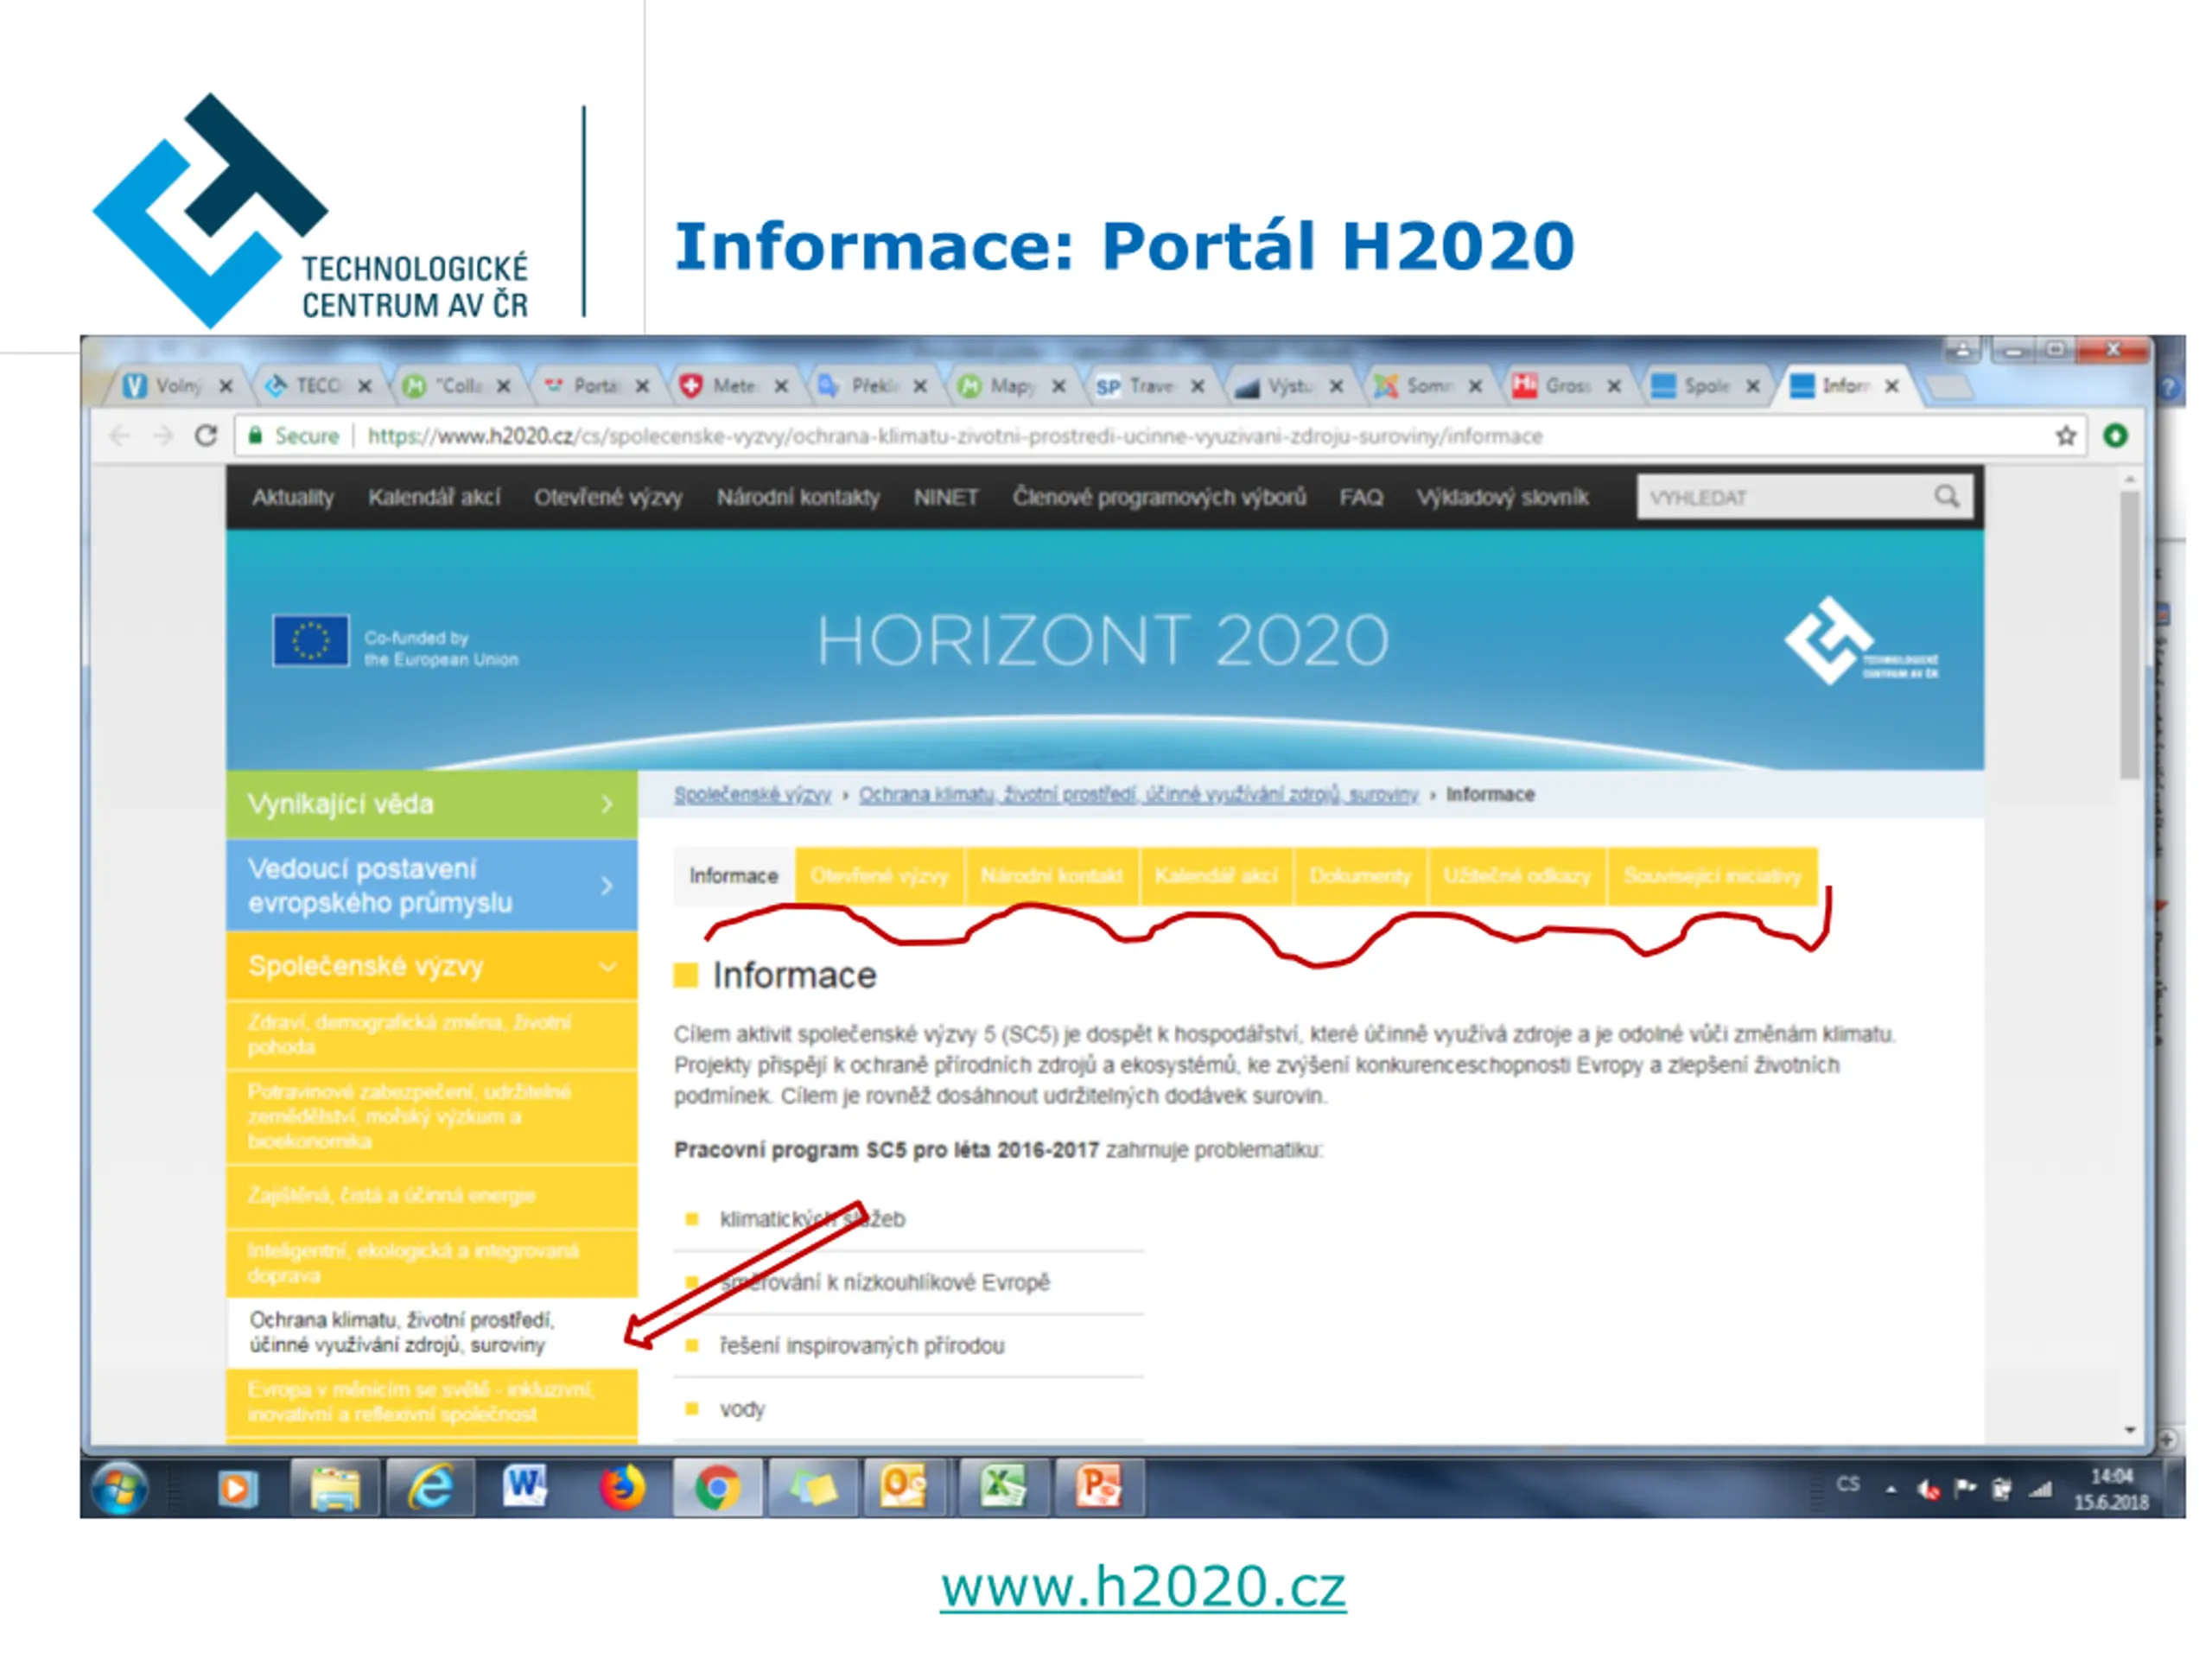The width and height of the screenshot is (2212, 1659).
Task: Select the Informace content tab
Action: 733,876
